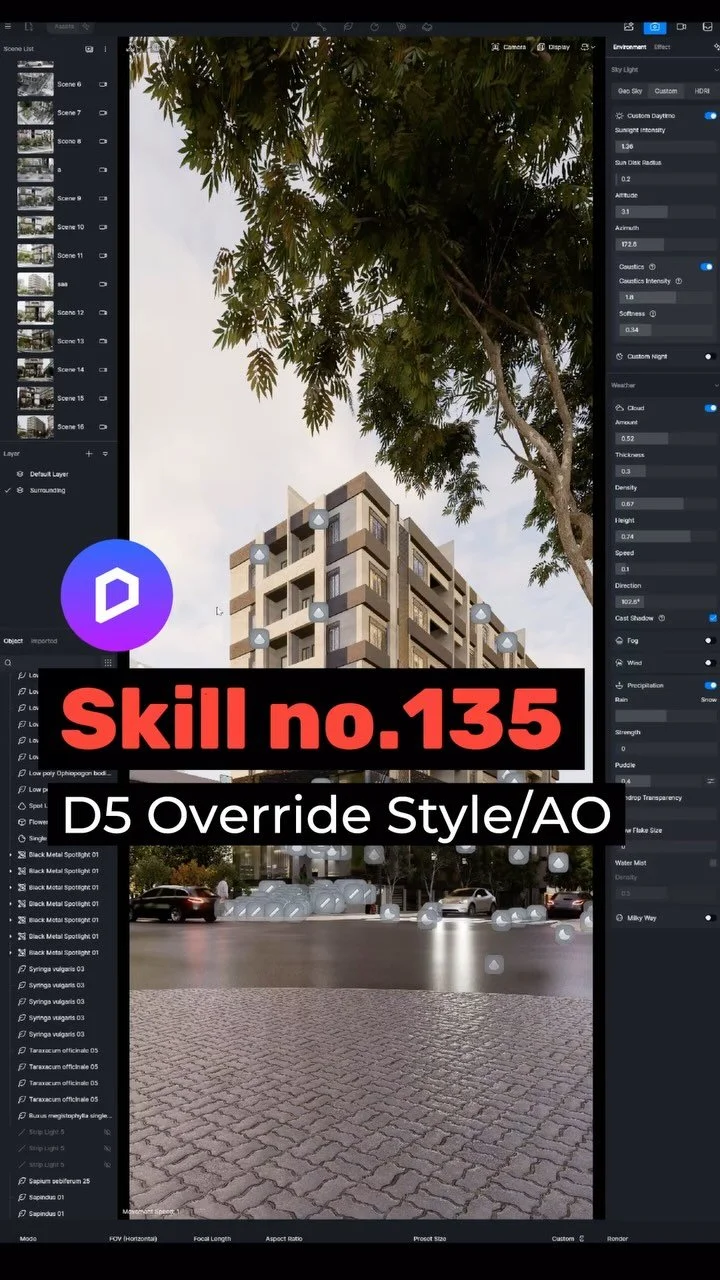
Task: Toggle the Caustics switch
Action: [x=707, y=267]
